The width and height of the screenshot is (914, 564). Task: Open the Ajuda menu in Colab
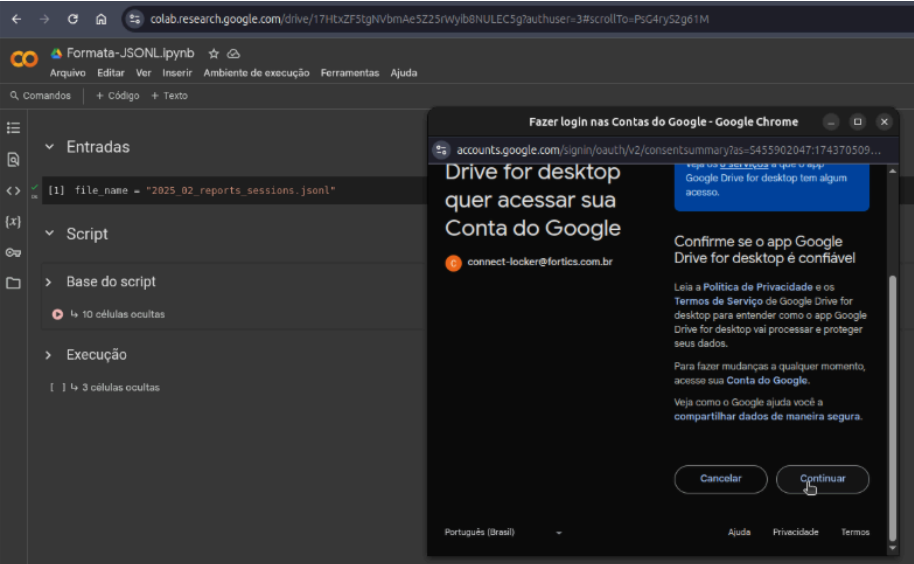pos(404,73)
